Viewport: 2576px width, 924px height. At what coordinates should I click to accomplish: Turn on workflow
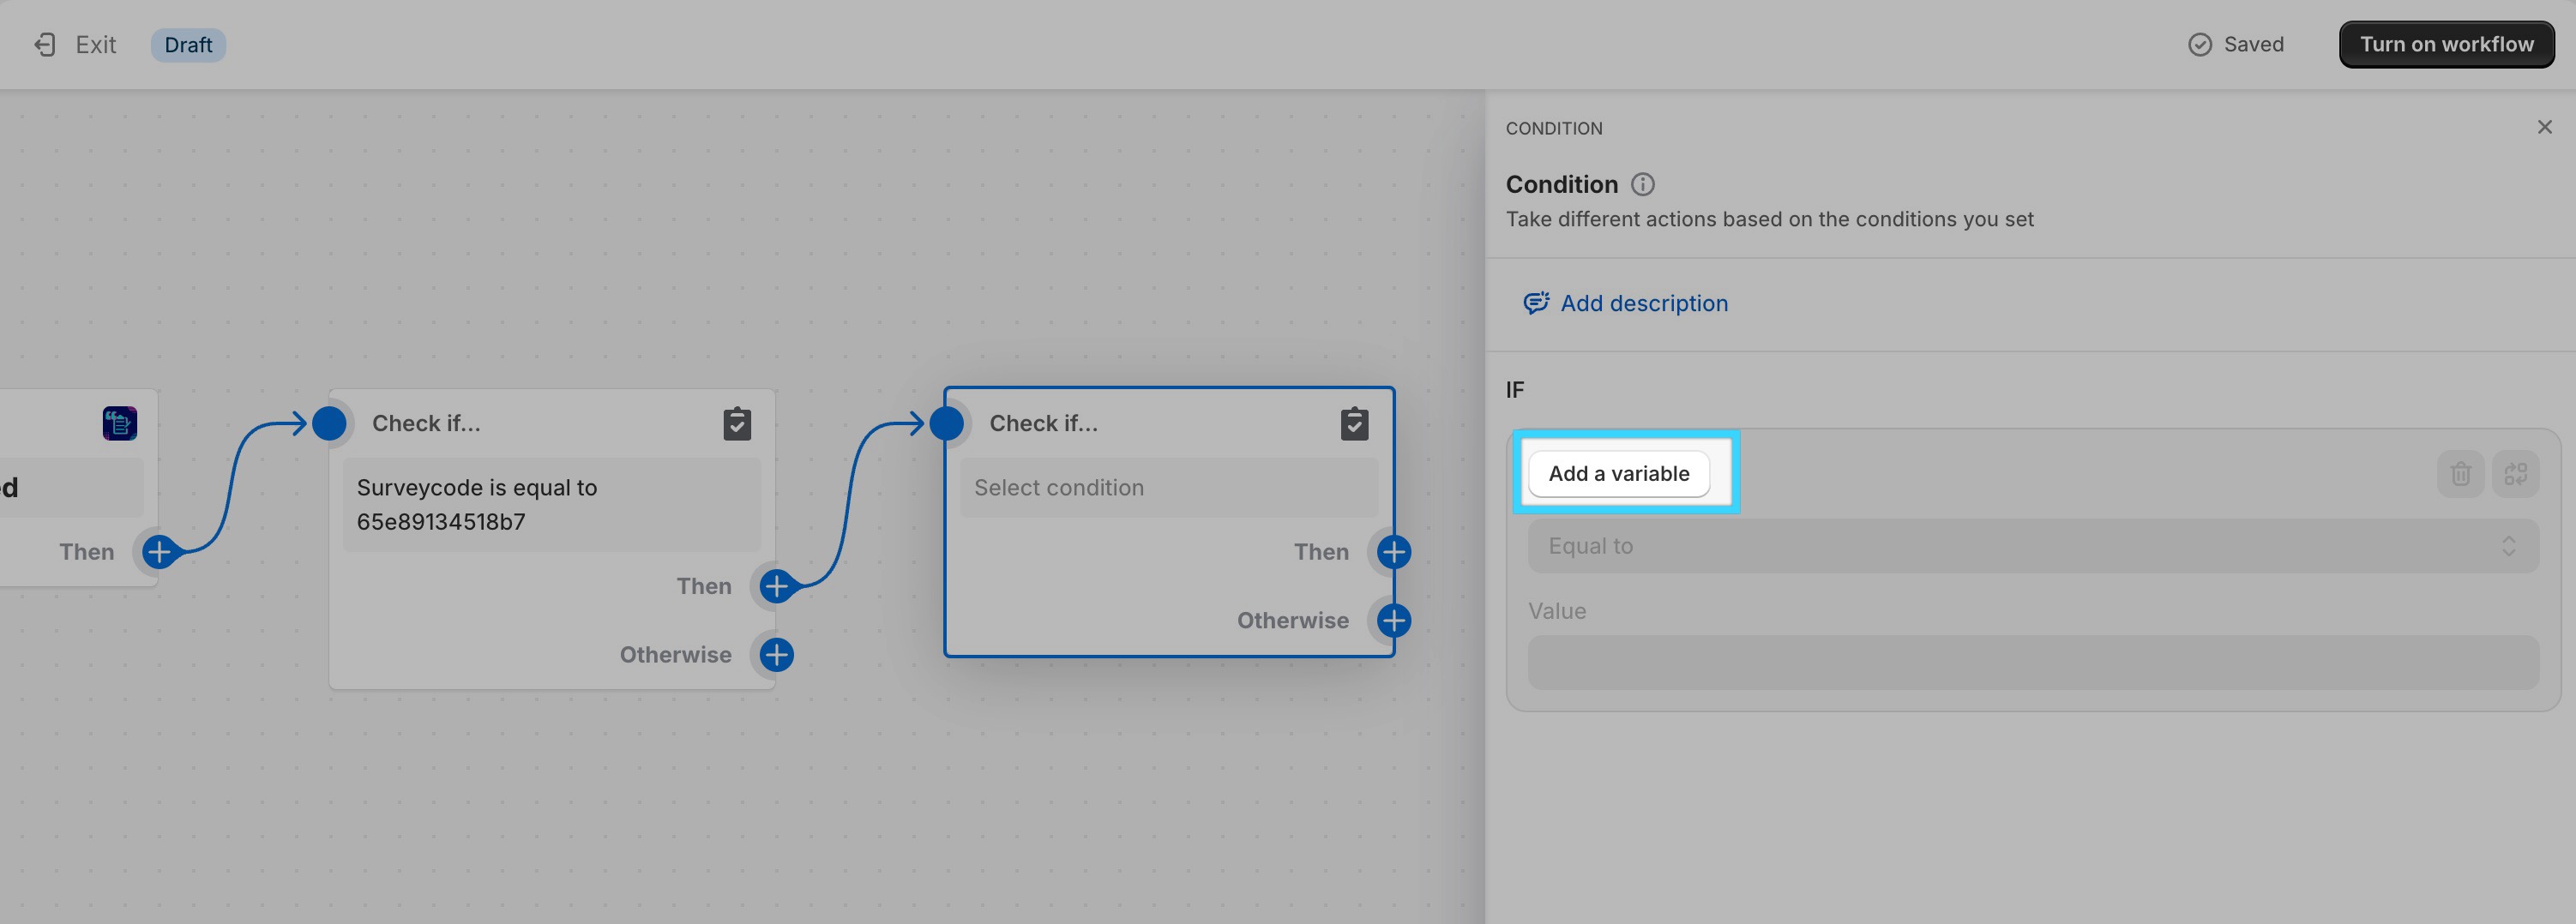tap(2446, 44)
